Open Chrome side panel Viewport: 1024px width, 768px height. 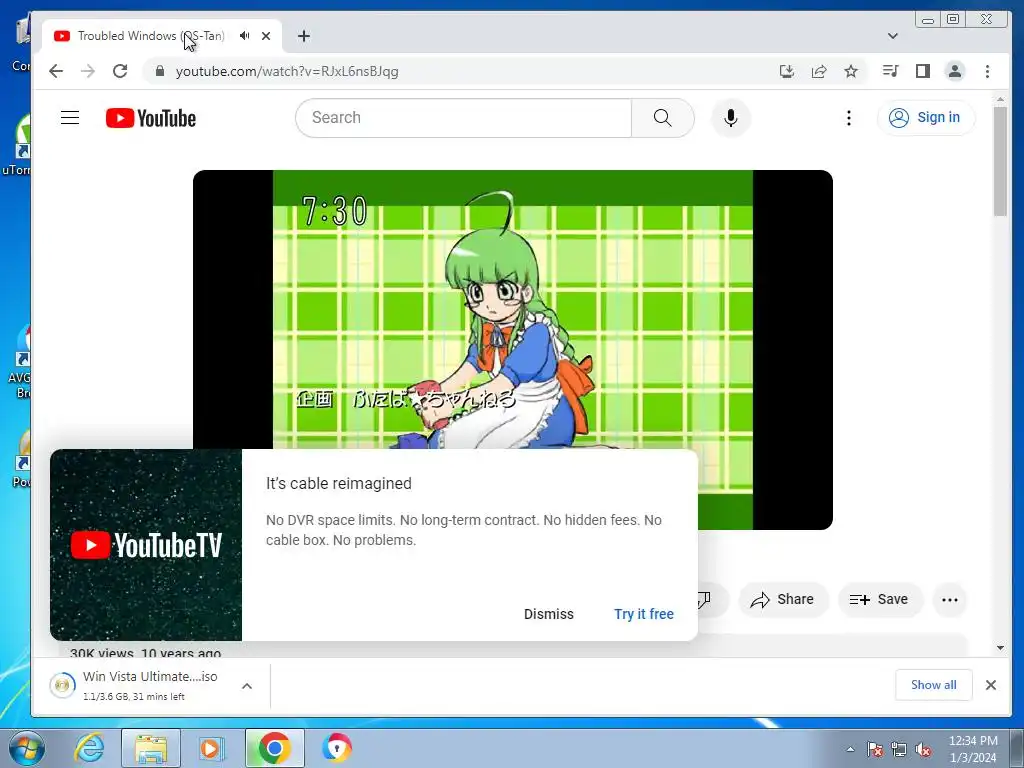click(923, 71)
